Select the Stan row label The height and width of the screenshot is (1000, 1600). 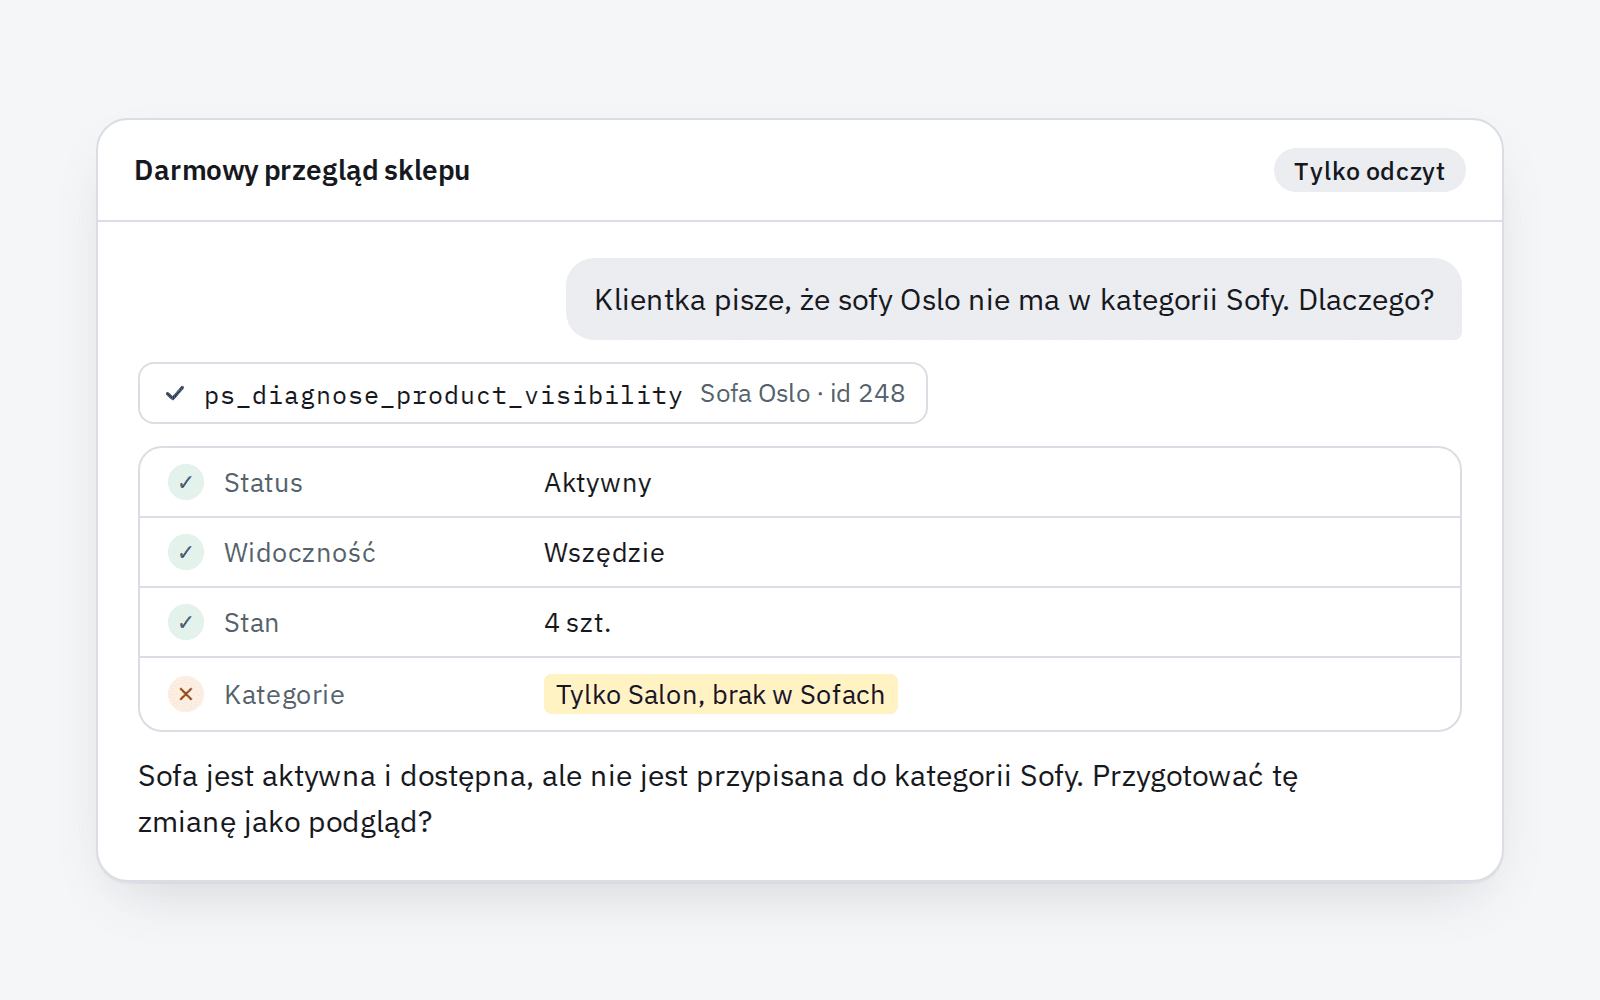[251, 623]
